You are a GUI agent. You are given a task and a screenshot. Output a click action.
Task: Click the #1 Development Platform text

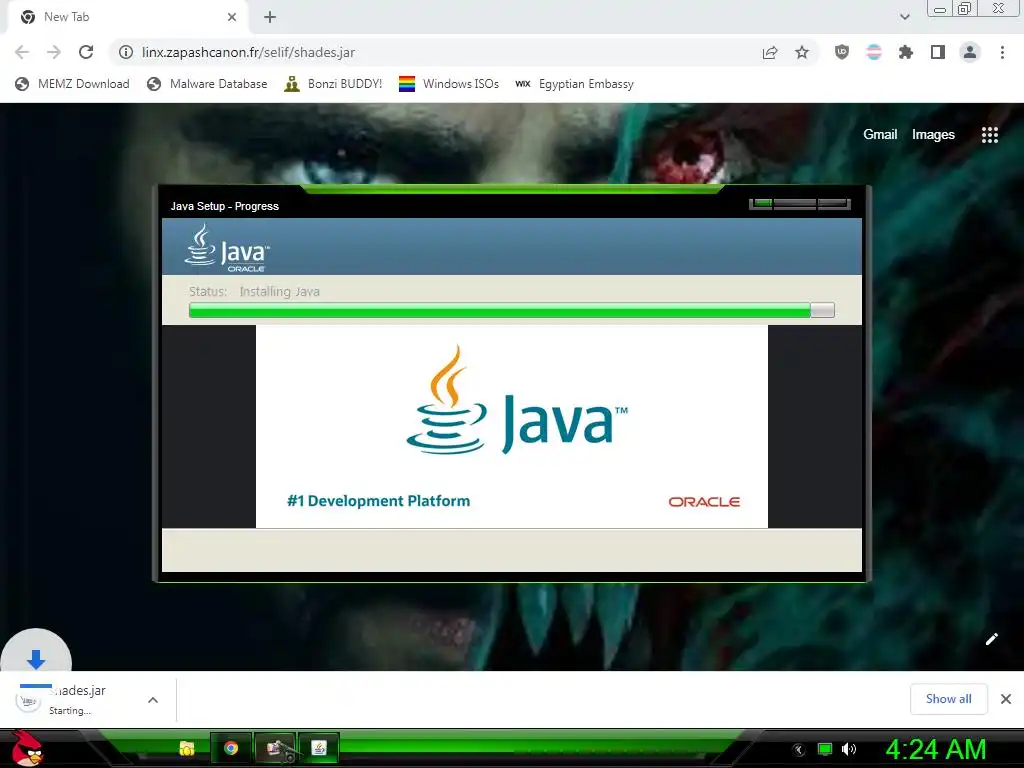tap(378, 501)
